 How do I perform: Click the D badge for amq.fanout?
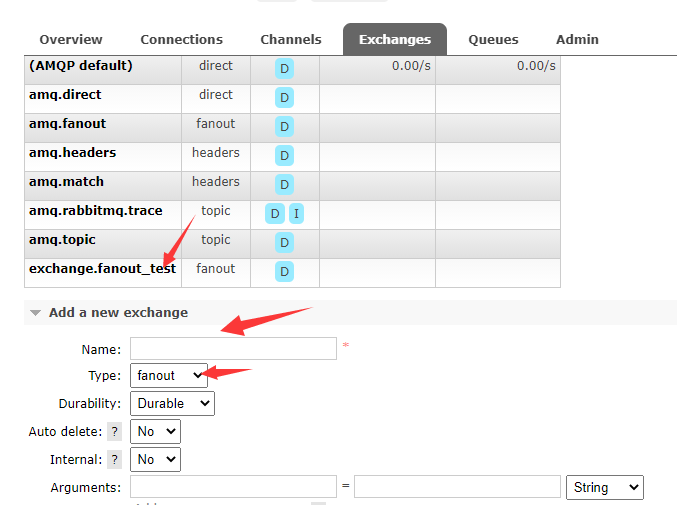click(x=285, y=127)
